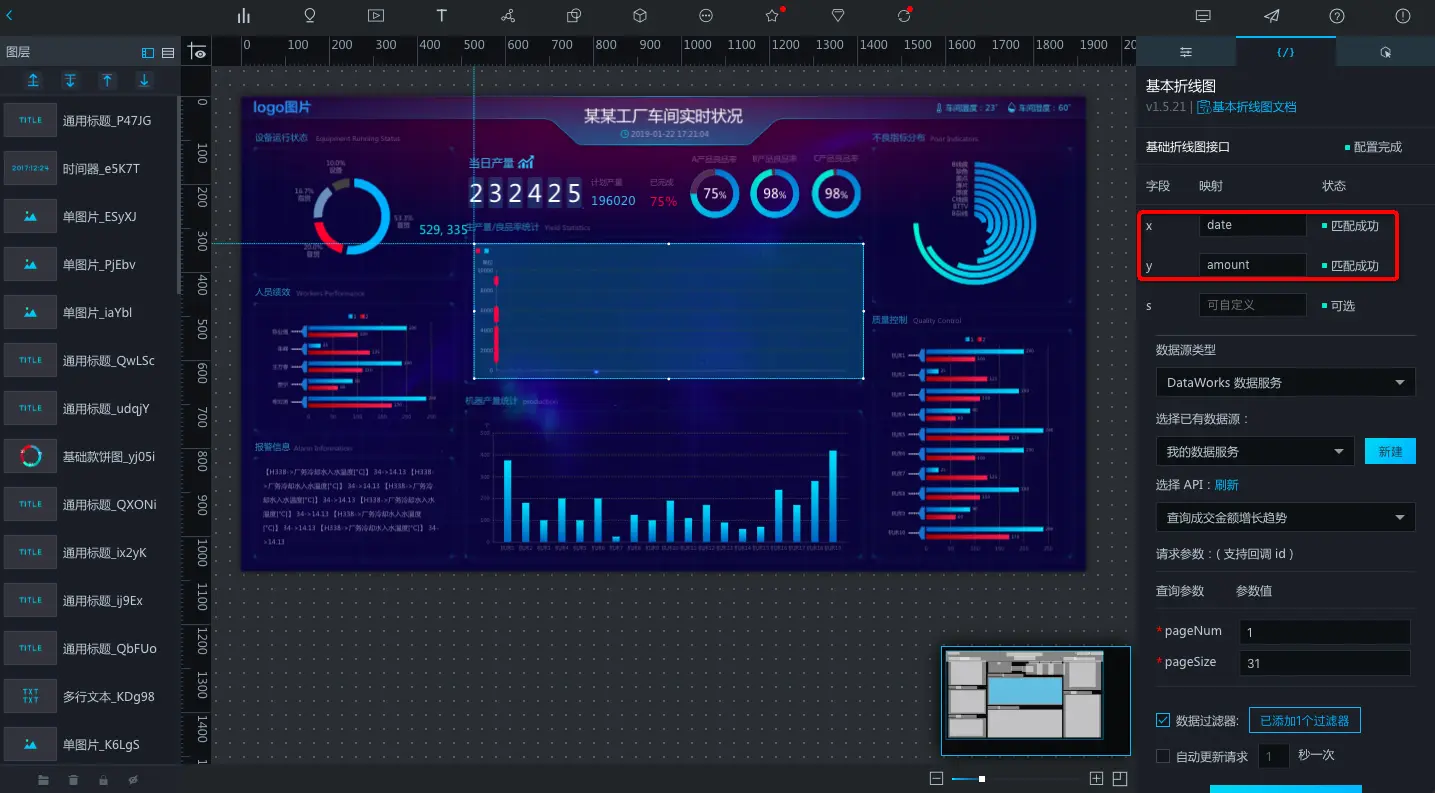Open the overlapping shapes material components menu
The image size is (1435, 793).
574,16
